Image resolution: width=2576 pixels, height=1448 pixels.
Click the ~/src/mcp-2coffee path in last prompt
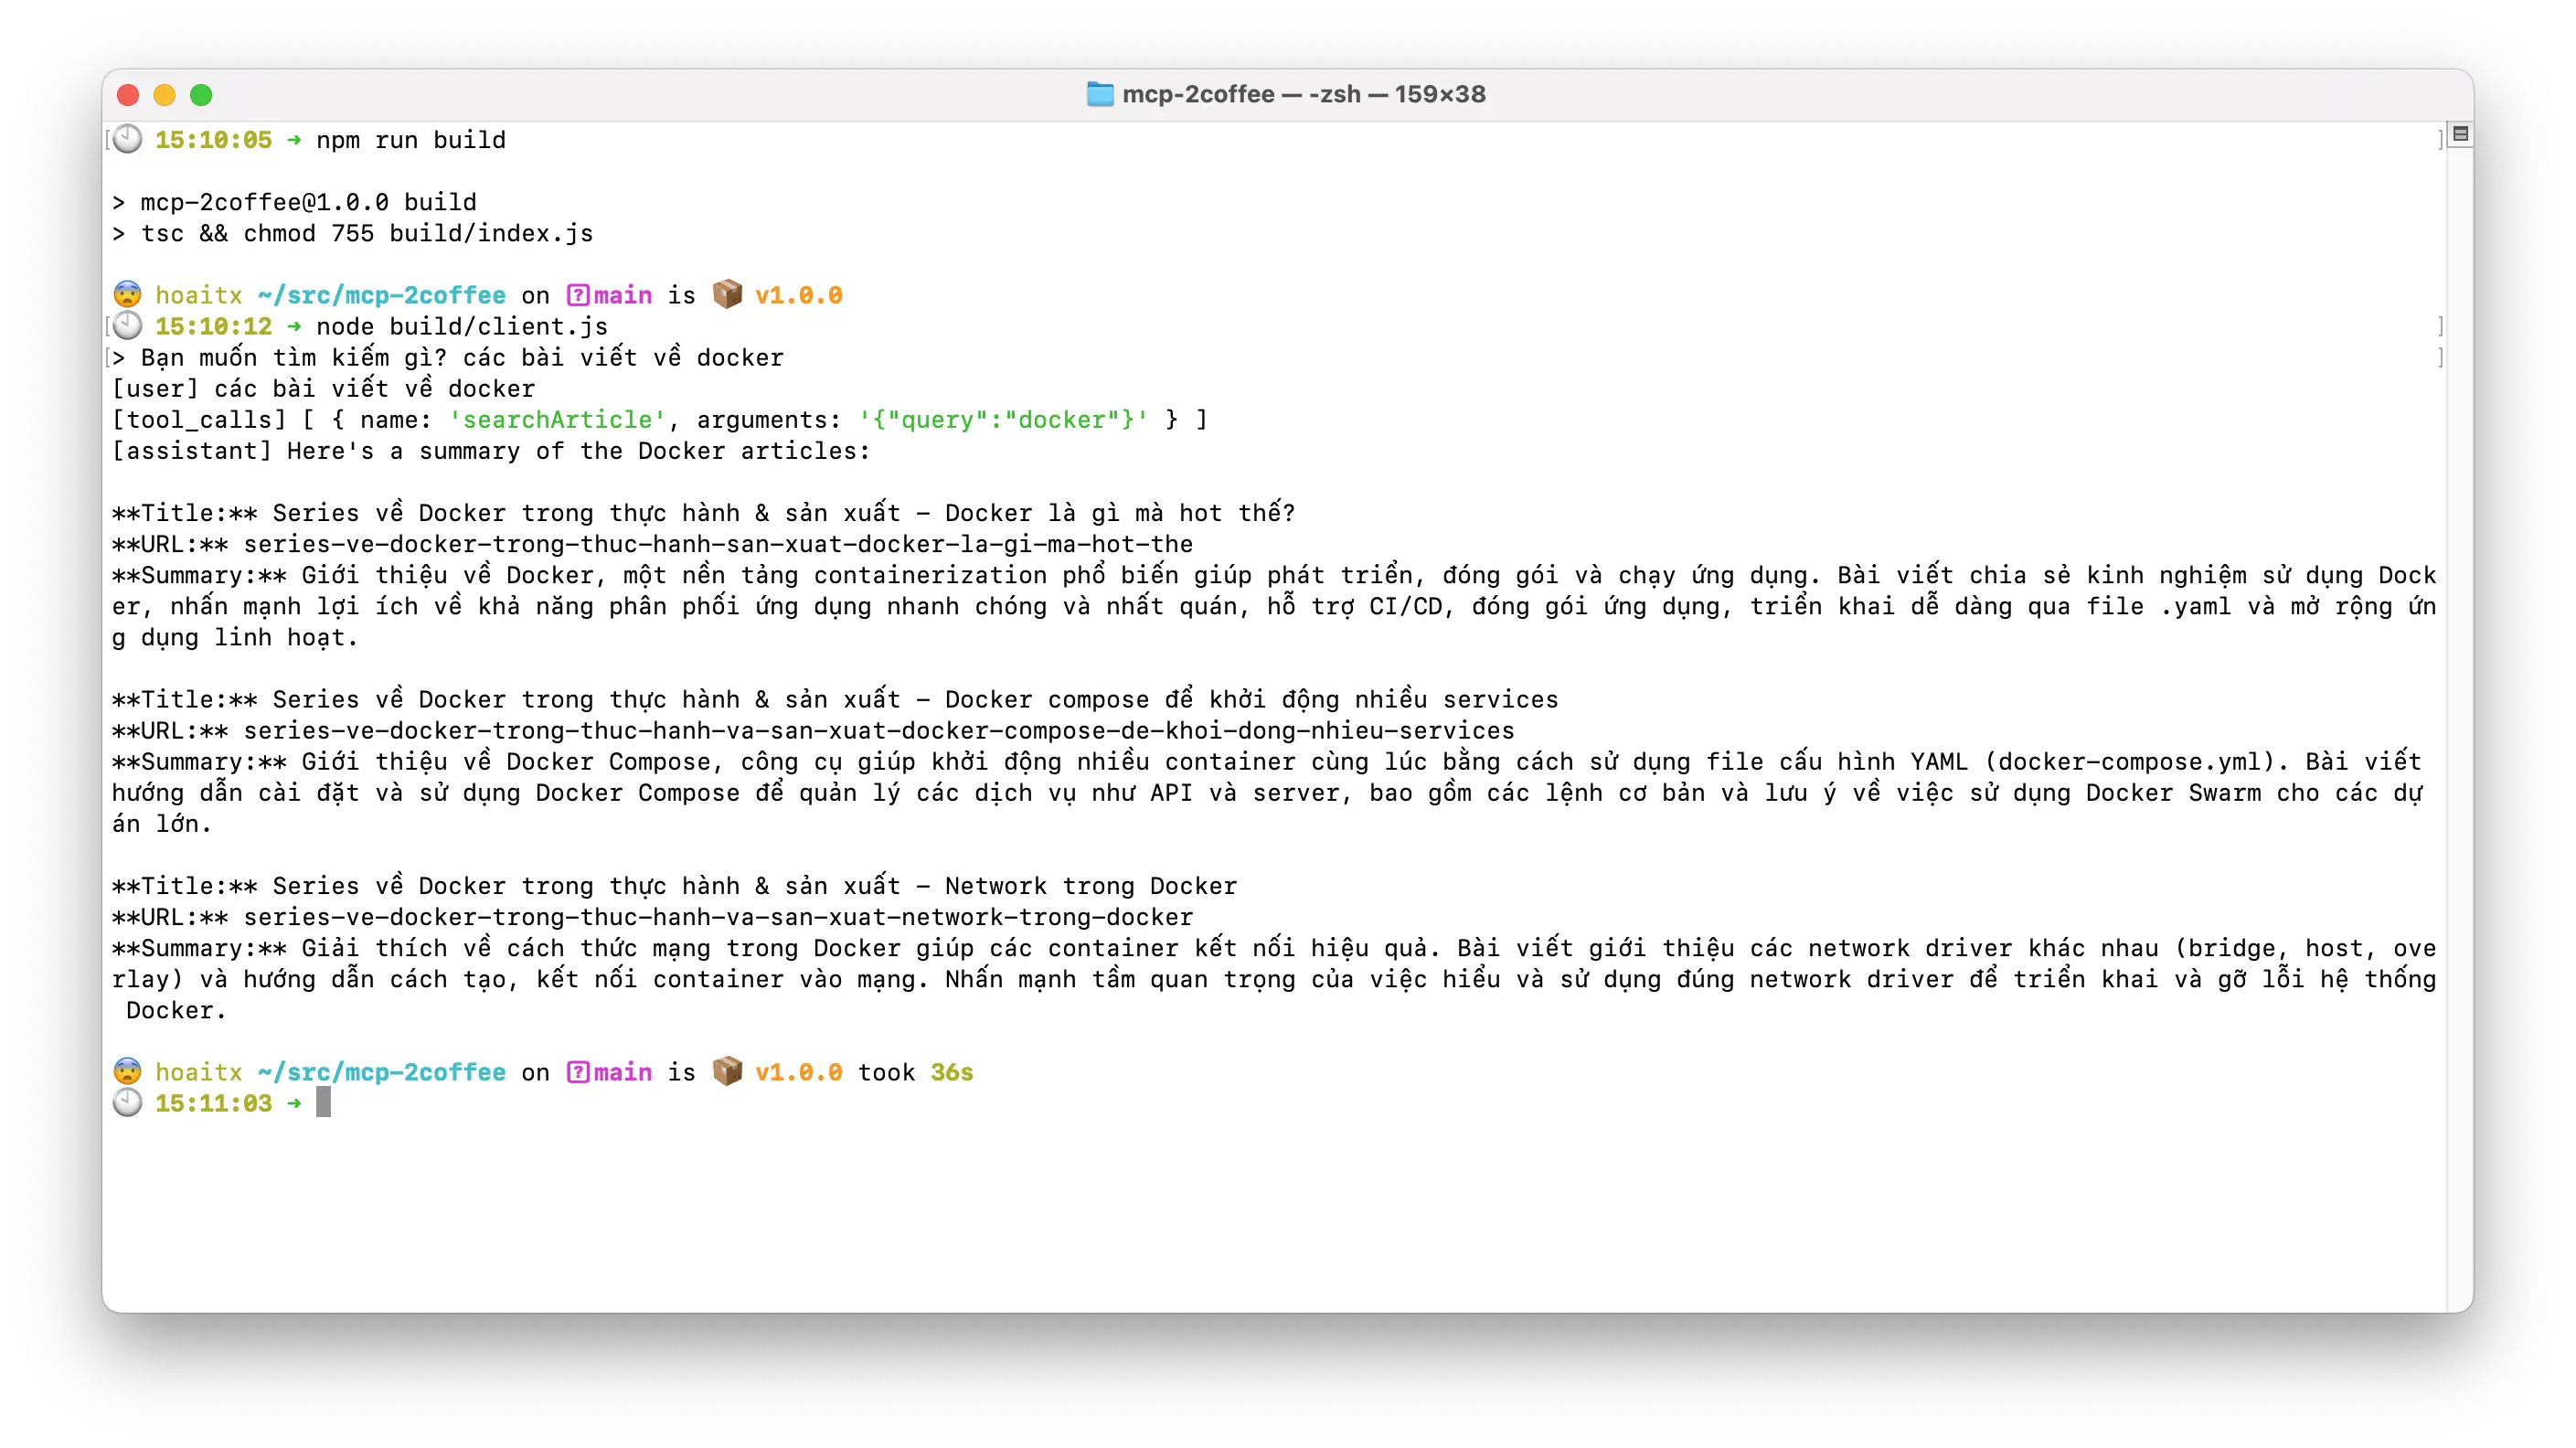(x=381, y=1072)
